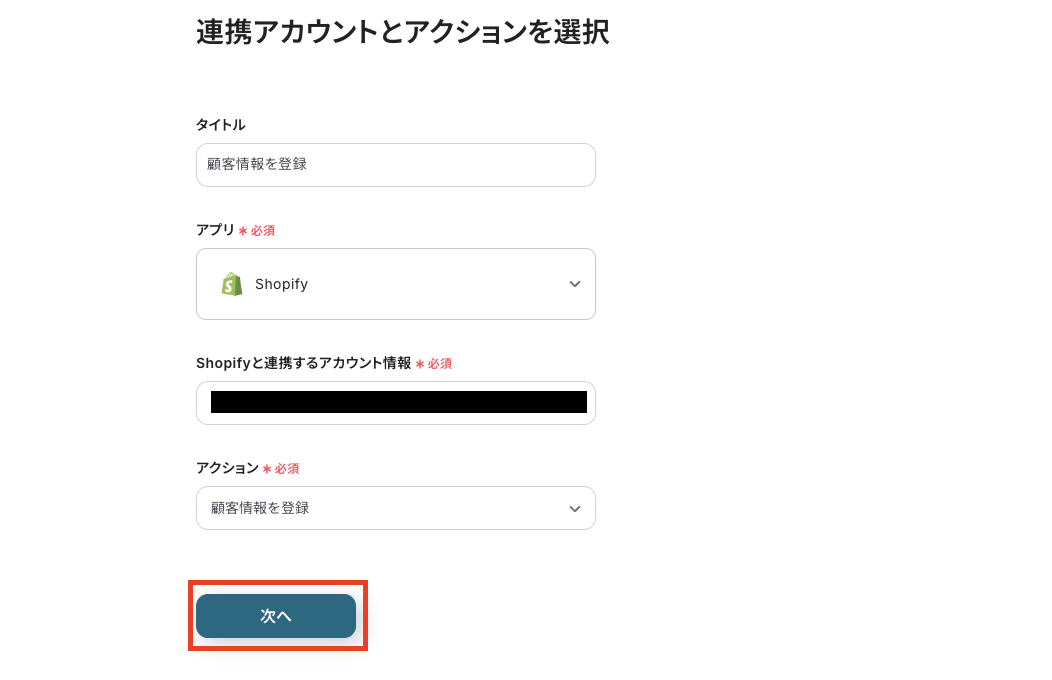
Task: Click the asterisk beside Shopify account info label
Action: point(420,364)
